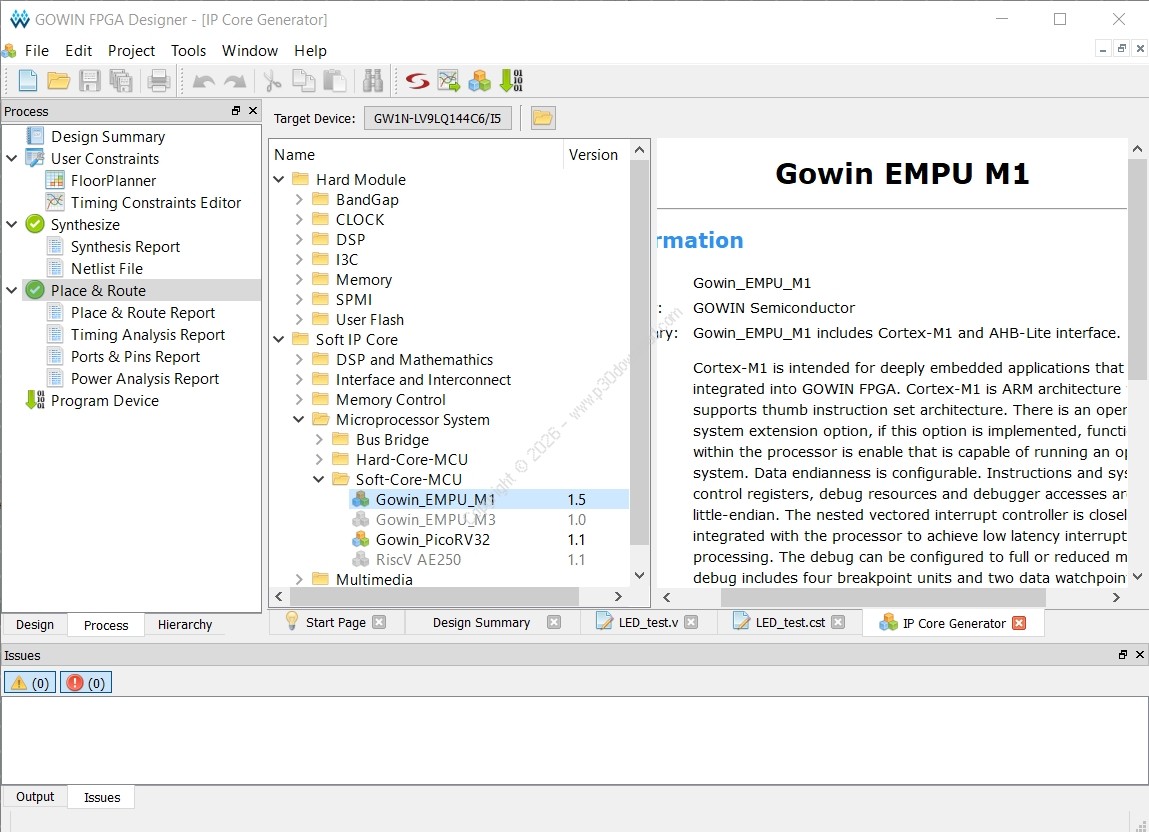Click the Copy toolbar icon
The width and height of the screenshot is (1149, 832).
(x=303, y=81)
